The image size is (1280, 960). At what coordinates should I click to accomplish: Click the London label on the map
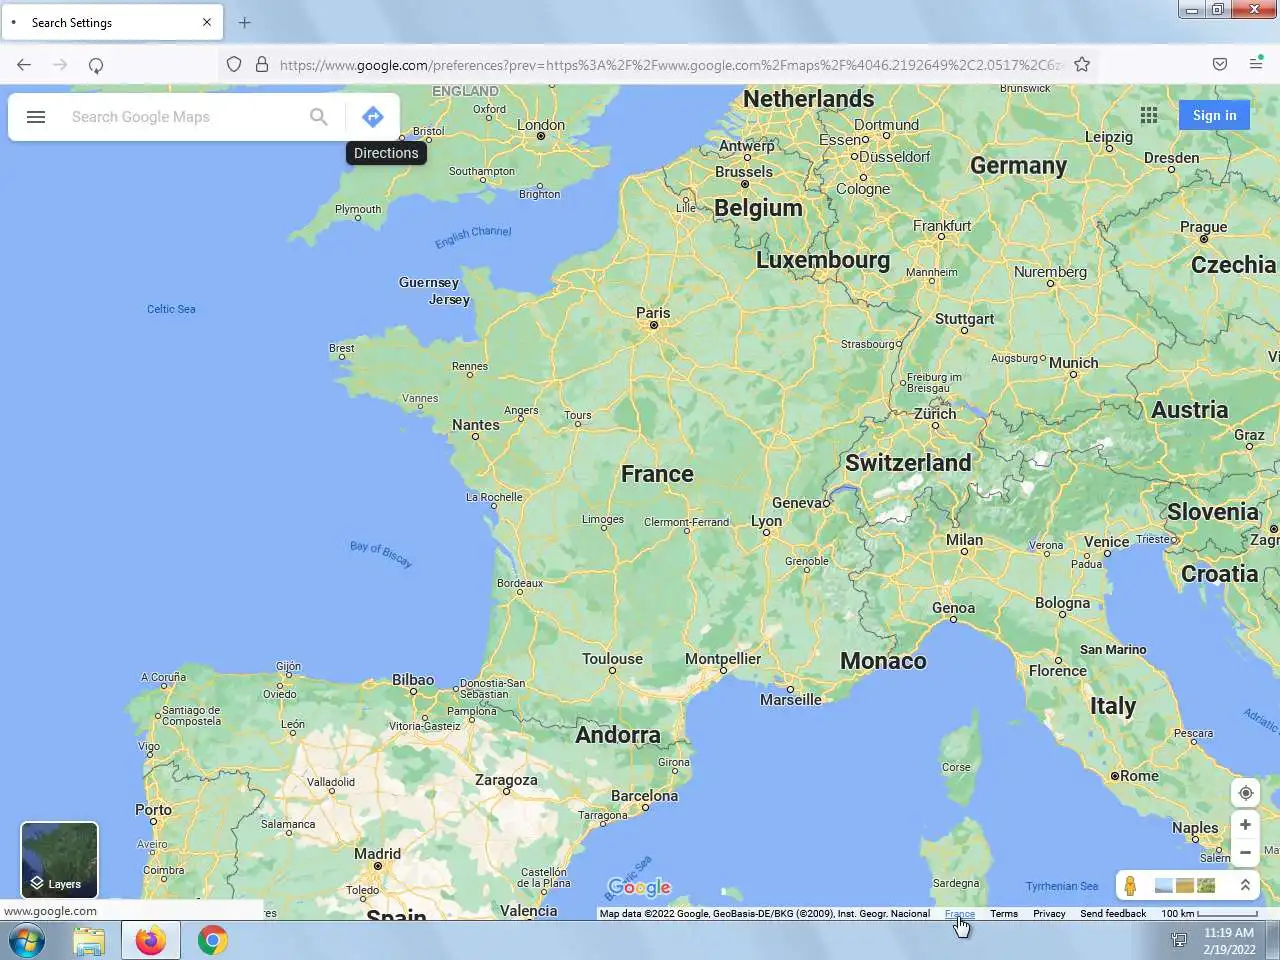(541, 125)
